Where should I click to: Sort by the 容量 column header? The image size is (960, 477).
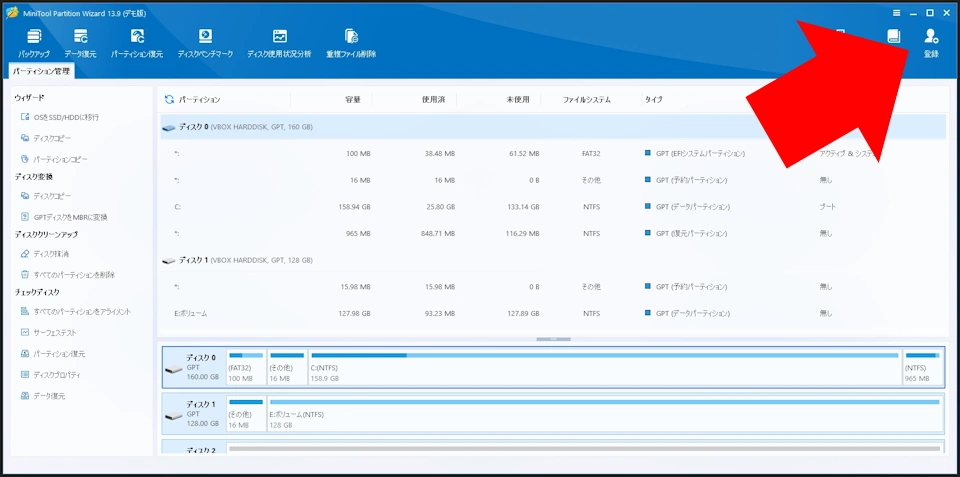353,99
